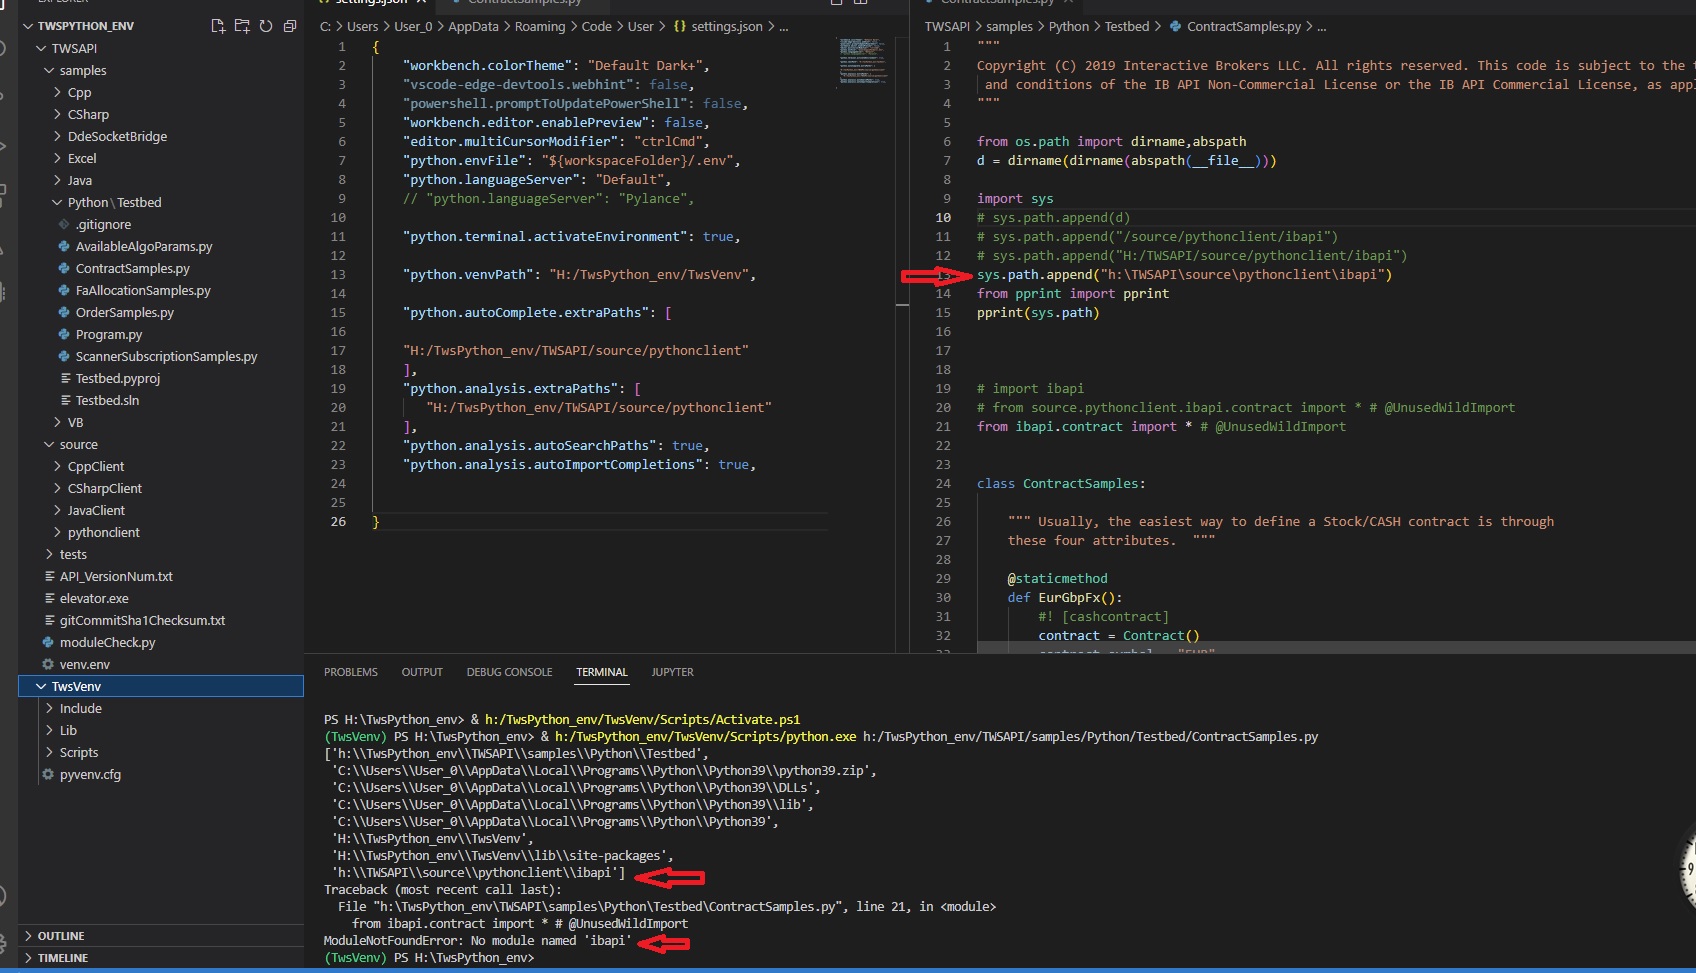The width and height of the screenshot is (1696, 973).
Task: Collapse all folders in explorer
Action: point(290,26)
